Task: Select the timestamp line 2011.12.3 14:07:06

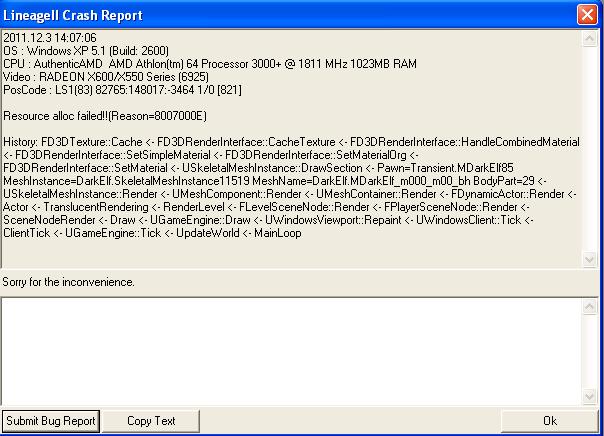Action: [x=50, y=38]
